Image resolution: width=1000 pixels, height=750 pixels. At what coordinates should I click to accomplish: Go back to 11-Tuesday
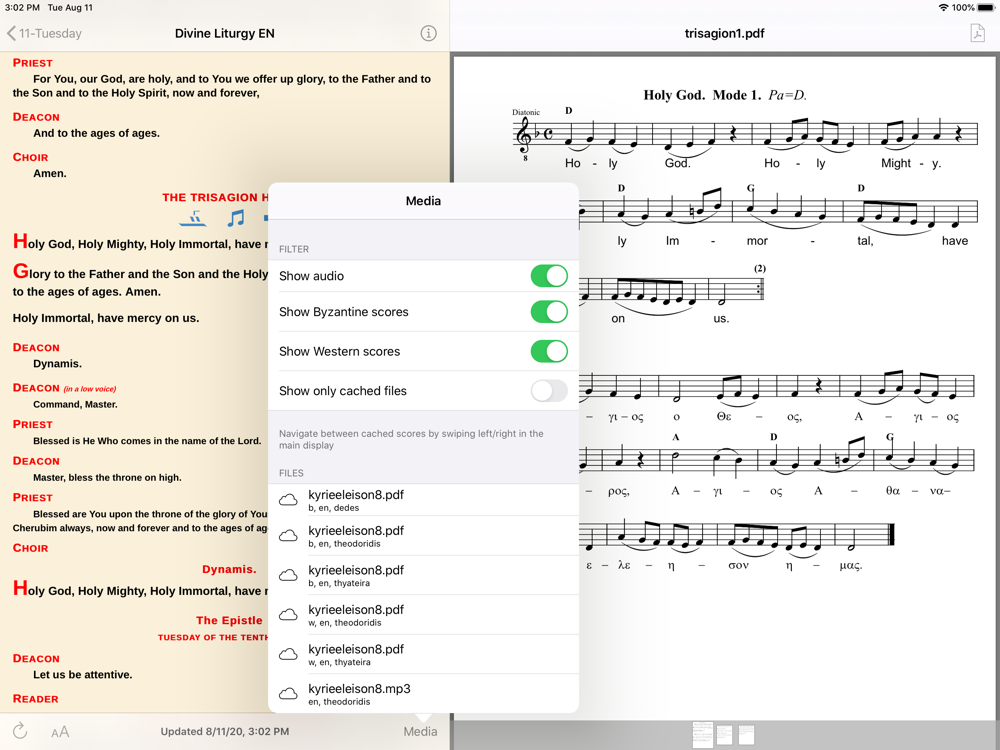[44, 33]
